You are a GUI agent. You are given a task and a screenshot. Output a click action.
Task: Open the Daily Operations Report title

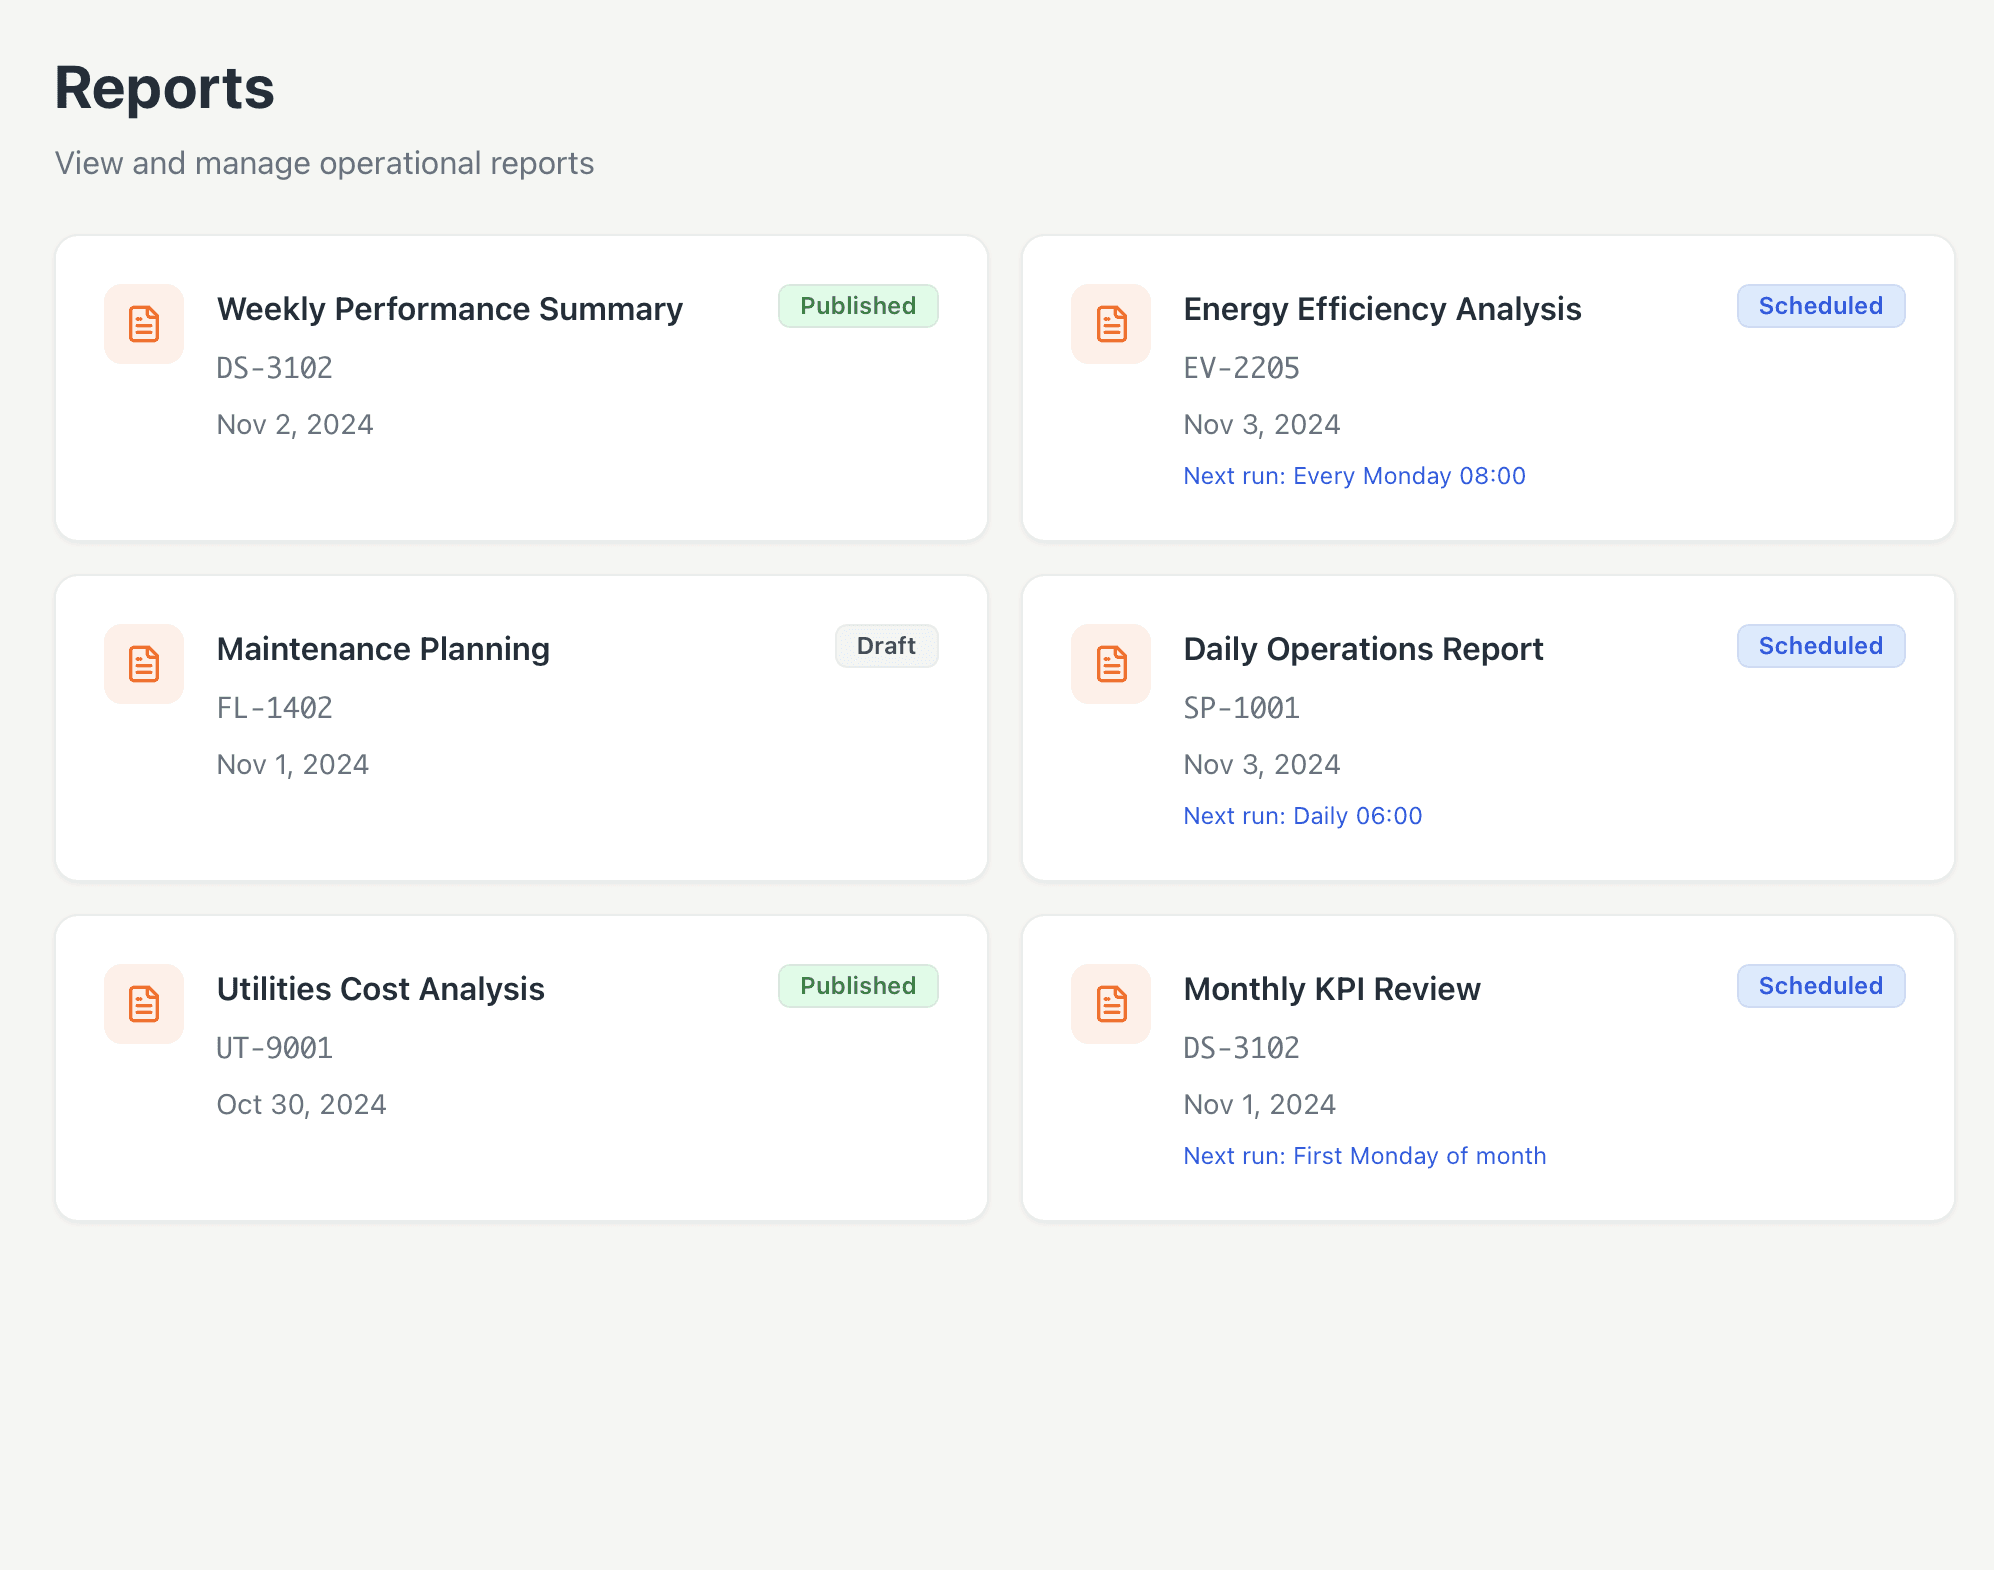pyautogui.click(x=1363, y=649)
